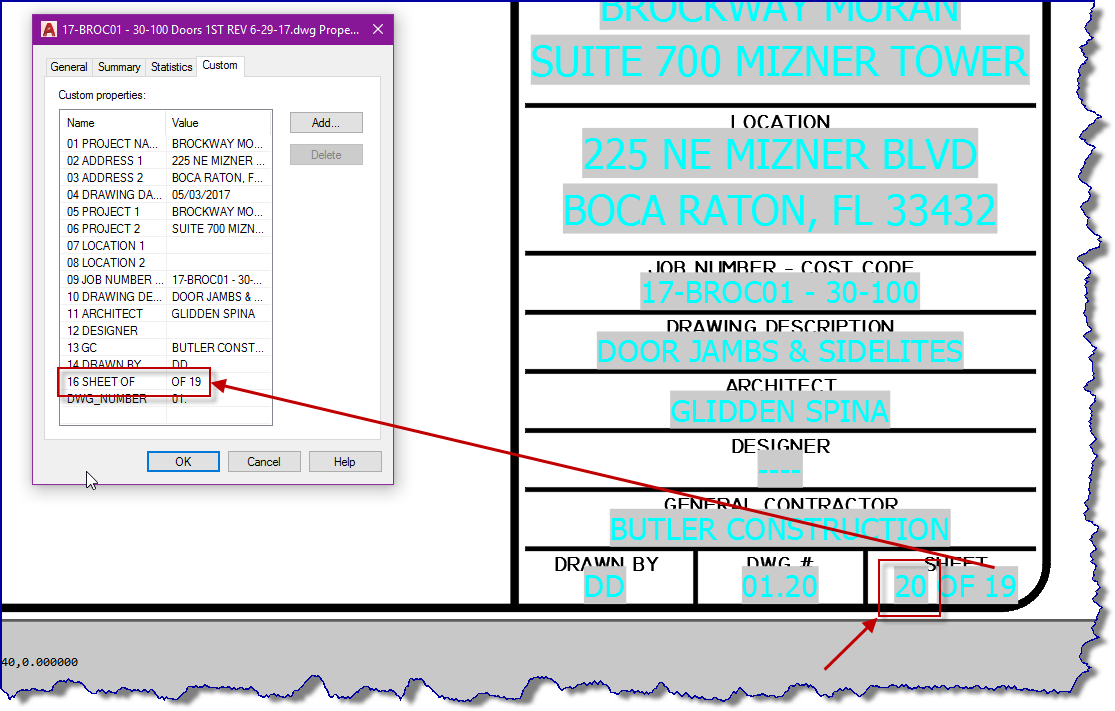This screenshot has height=711, width=1115.
Task: Click the 01.20 drawing number field
Action: click(x=779, y=587)
